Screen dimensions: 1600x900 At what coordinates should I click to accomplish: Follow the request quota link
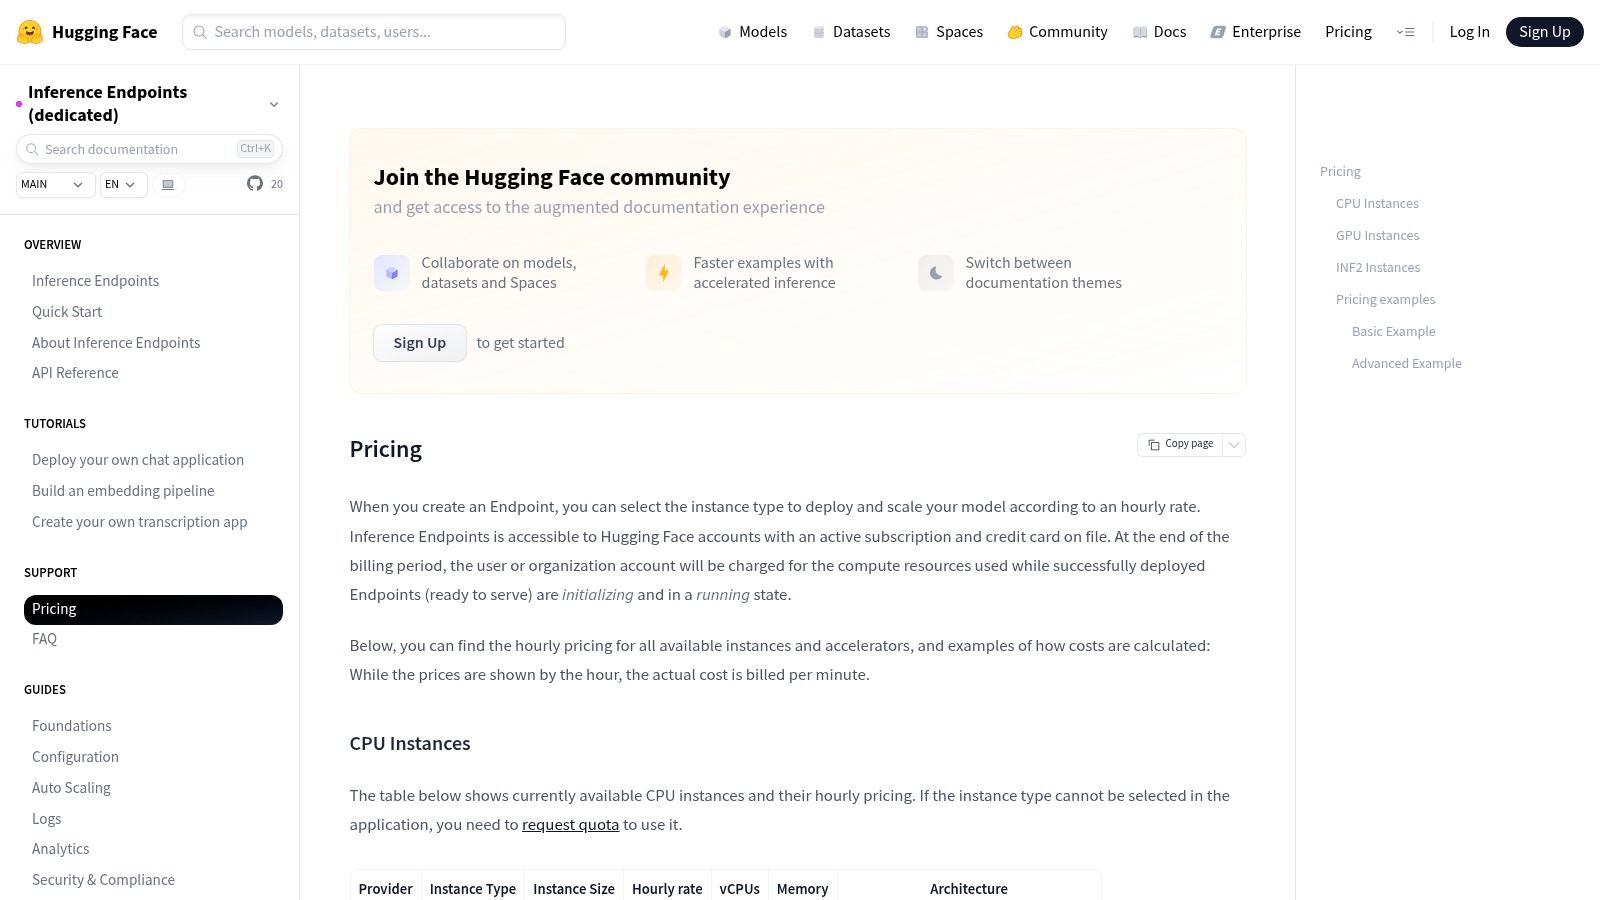coord(570,824)
